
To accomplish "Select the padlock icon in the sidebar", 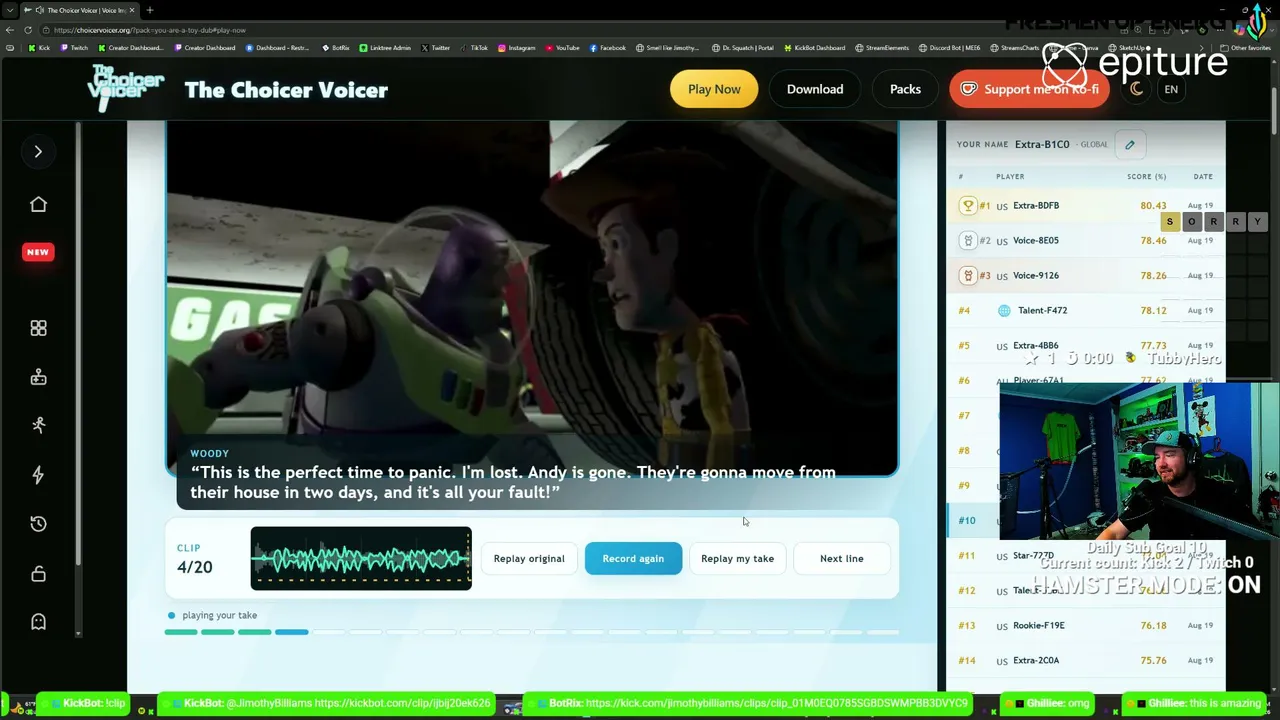I will pyautogui.click(x=38, y=573).
